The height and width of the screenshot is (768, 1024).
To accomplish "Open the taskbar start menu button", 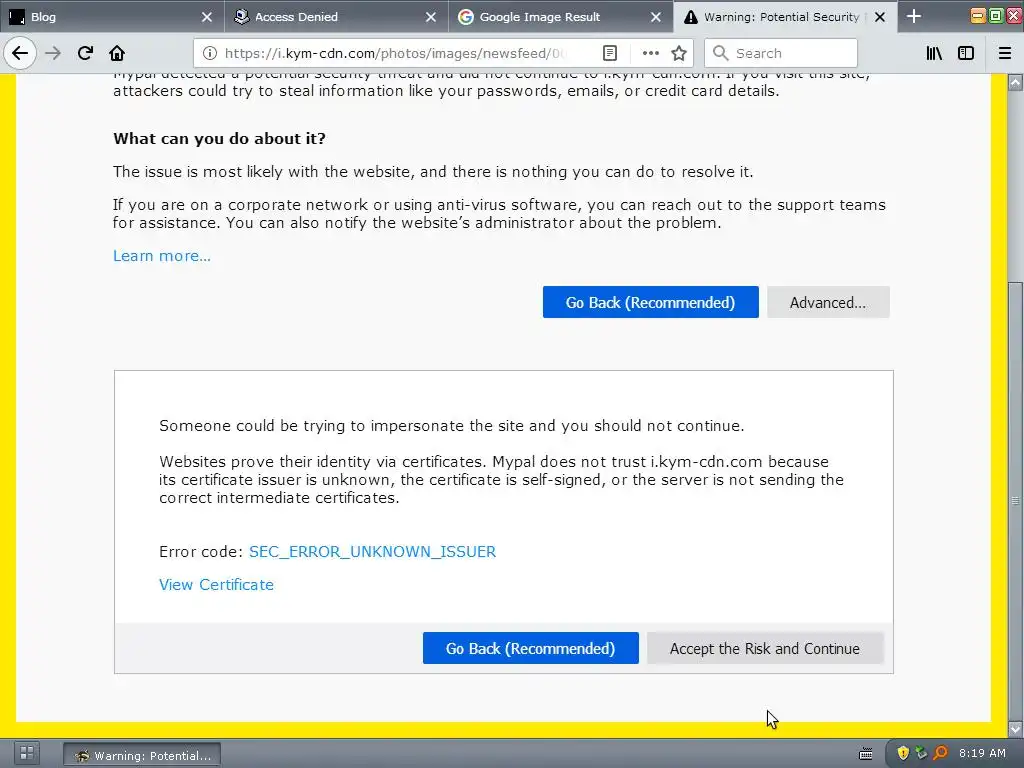I will [27, 753].
